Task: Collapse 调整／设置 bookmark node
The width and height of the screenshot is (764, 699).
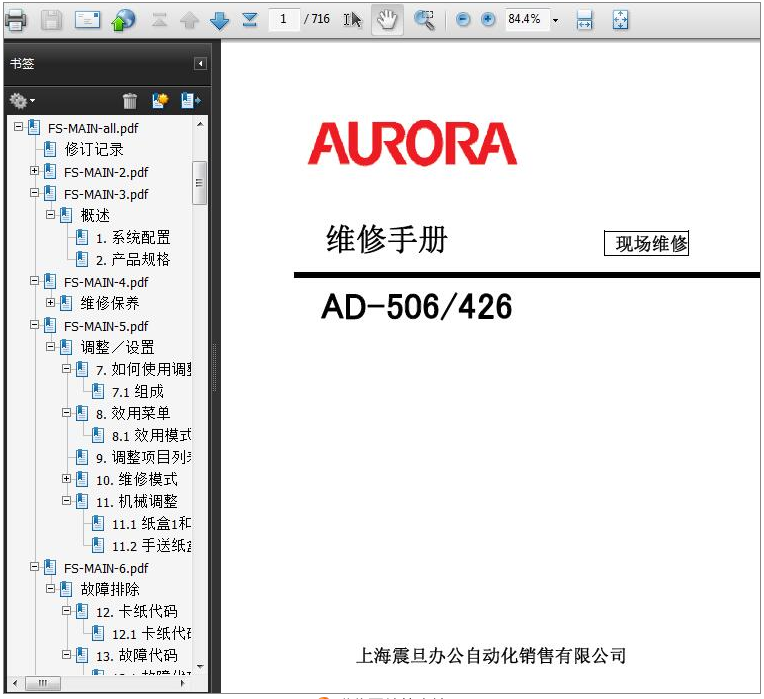Action: pyautogui.click(x=50, y=346)
